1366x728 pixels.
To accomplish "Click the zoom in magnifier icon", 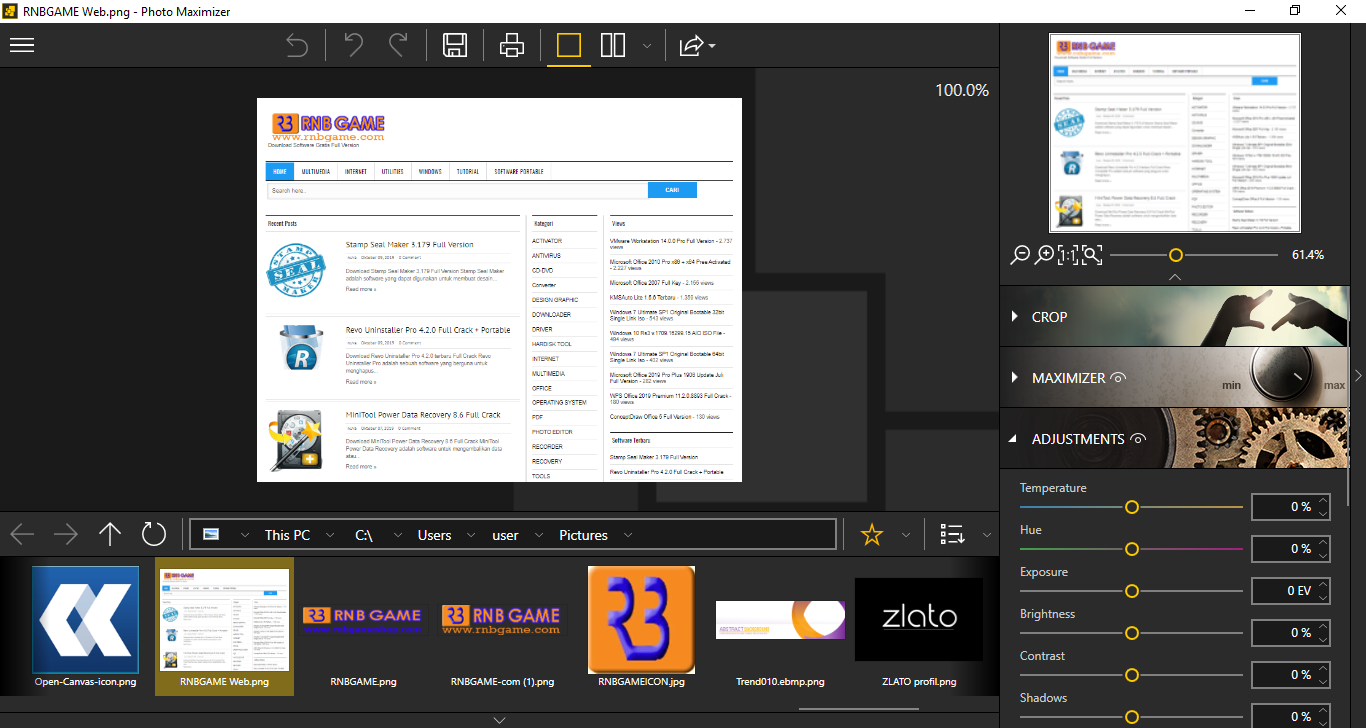I will (1044, 255).
